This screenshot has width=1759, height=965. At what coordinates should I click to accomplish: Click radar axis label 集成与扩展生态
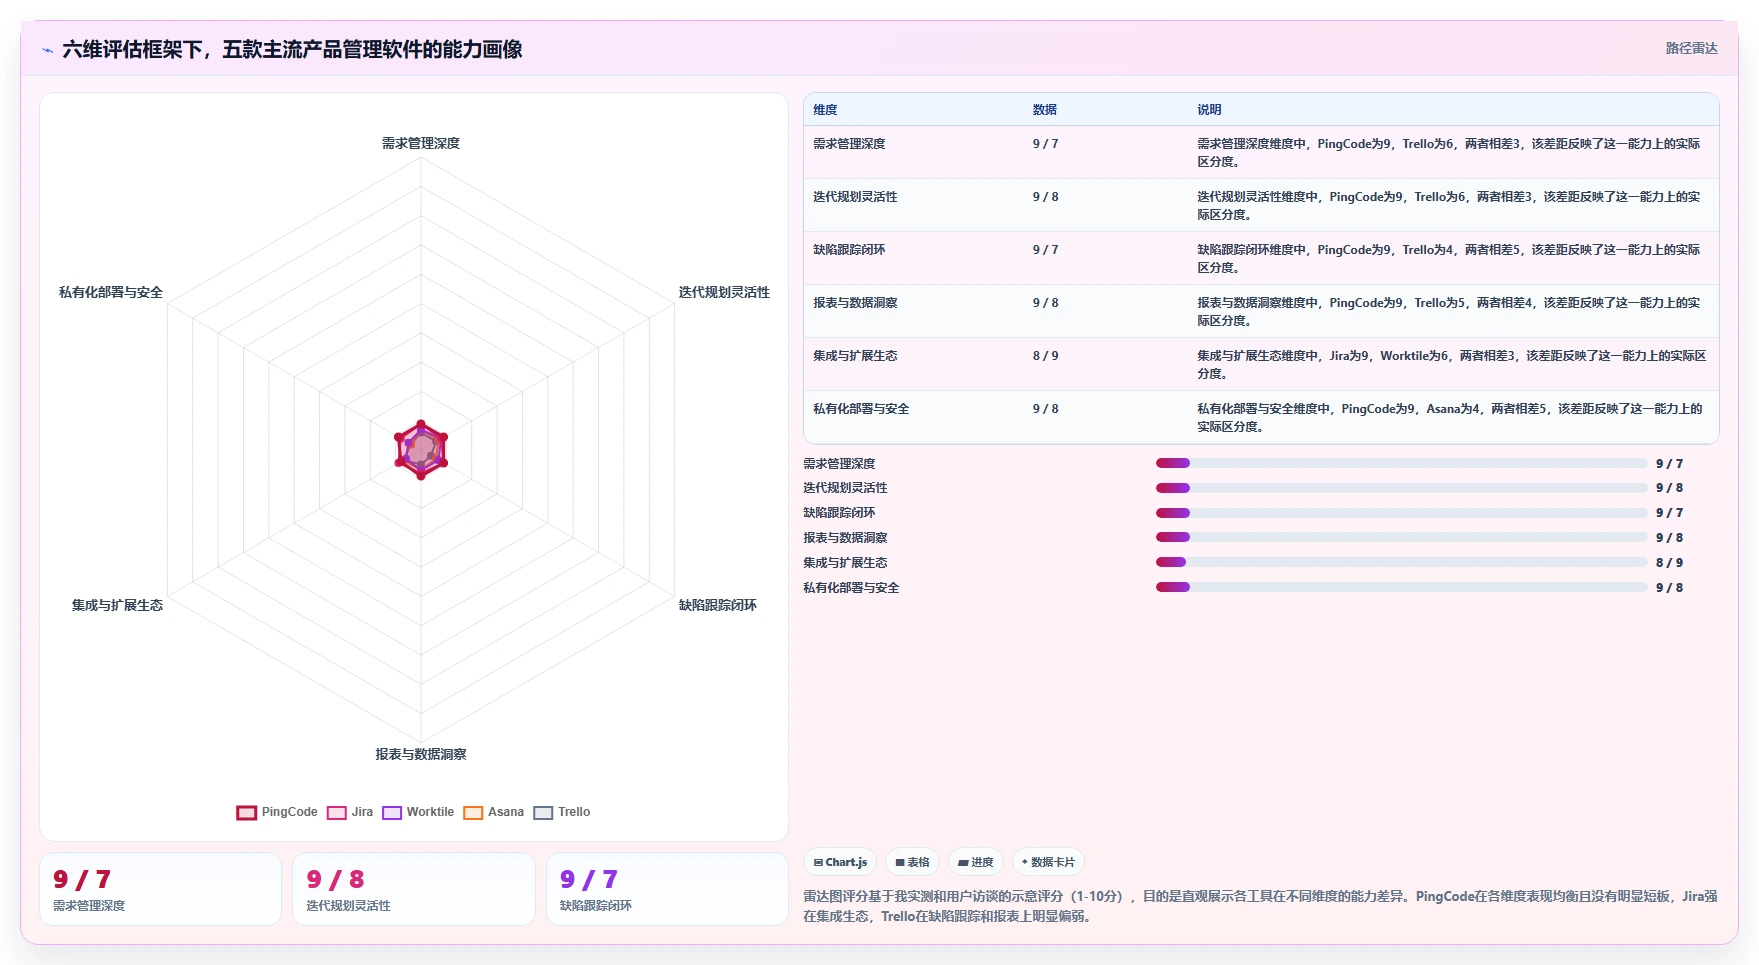click(117, 605)
